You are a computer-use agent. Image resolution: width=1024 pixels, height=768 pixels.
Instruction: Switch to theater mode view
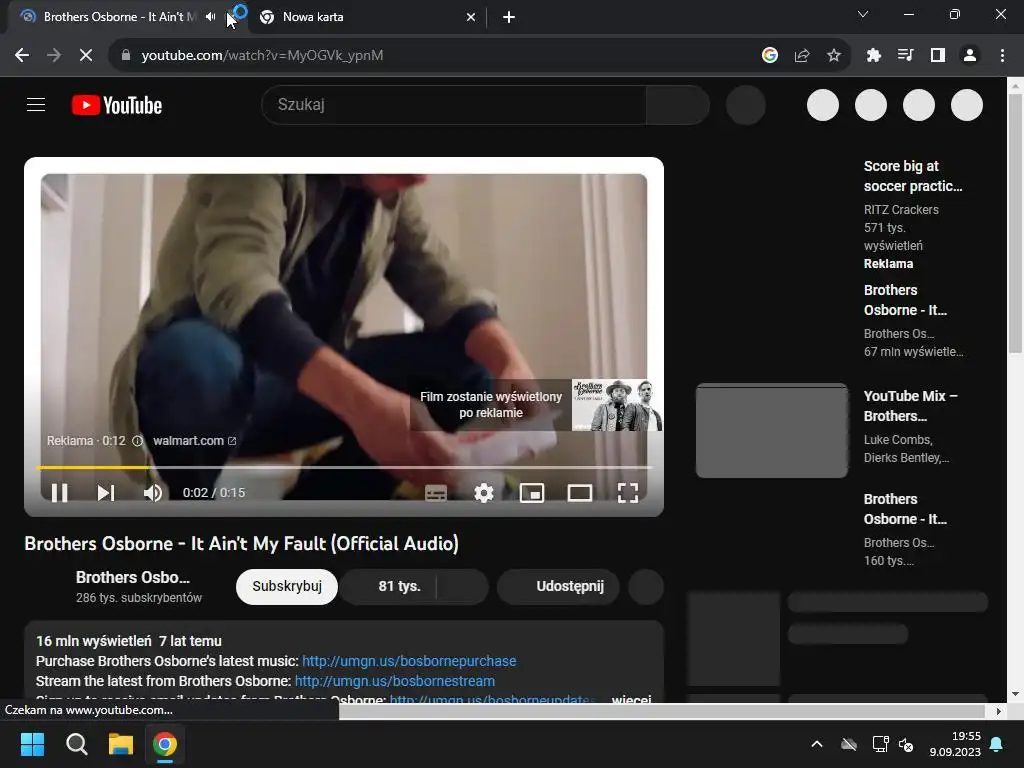coord(579,492)
